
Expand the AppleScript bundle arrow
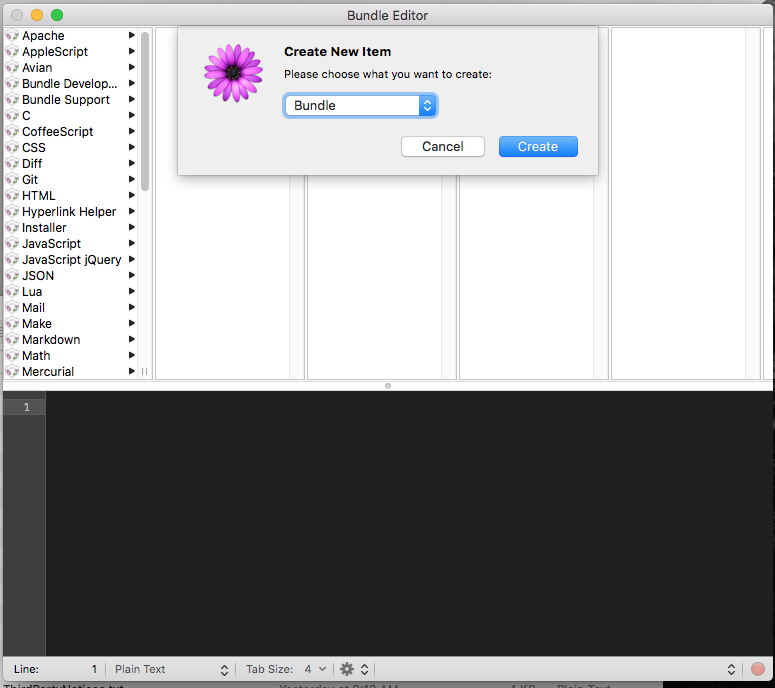[x=131, y=51]
